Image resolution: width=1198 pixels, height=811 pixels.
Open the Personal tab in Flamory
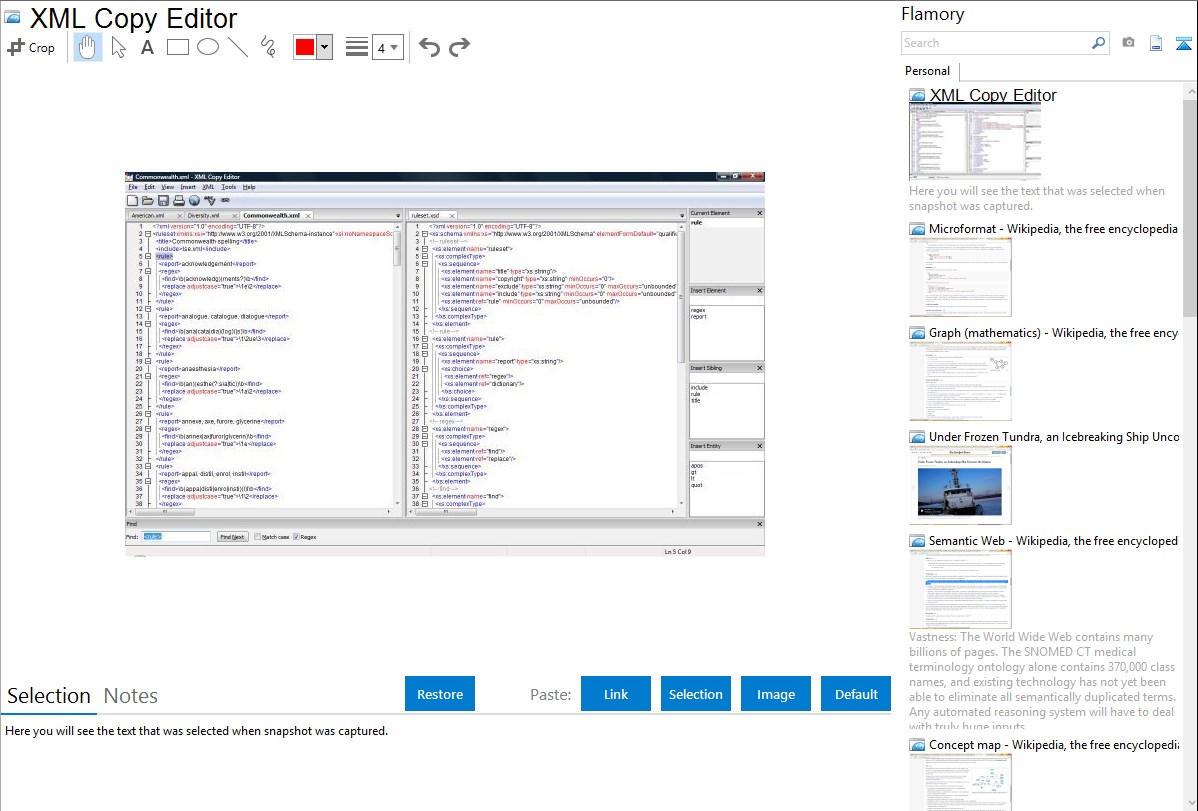pyautogui.click(x=927, y=71)
